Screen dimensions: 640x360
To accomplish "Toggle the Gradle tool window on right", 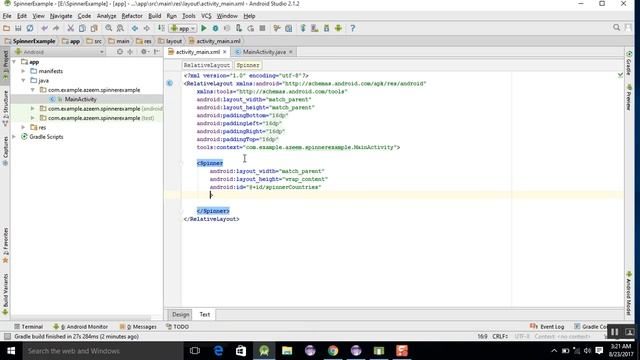I will [x=629, y=64].
